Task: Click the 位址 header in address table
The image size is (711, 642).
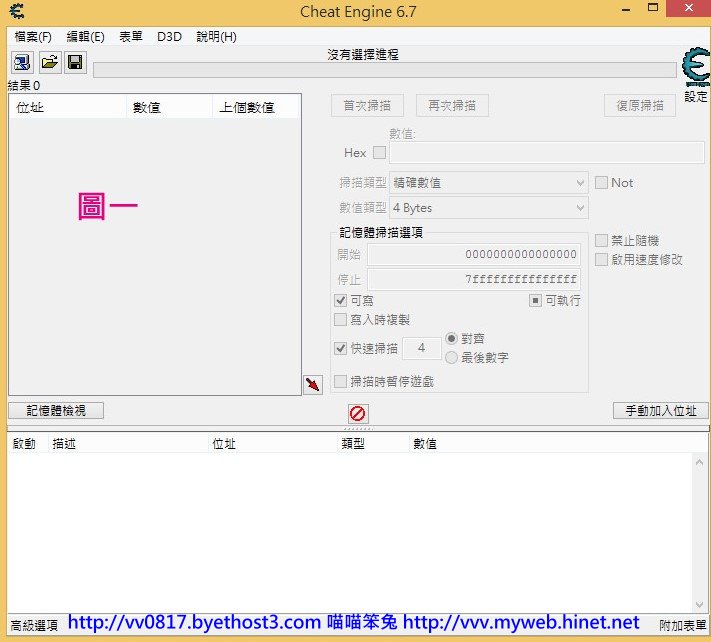Action: (273, 443)
